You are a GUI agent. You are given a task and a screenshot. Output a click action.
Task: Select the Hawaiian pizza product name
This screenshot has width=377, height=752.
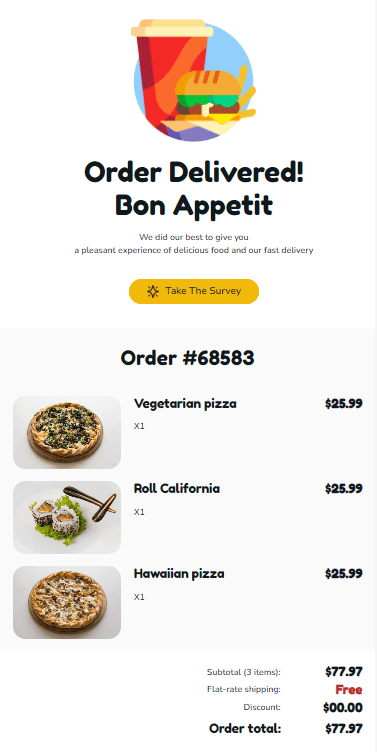pos(179,574)
